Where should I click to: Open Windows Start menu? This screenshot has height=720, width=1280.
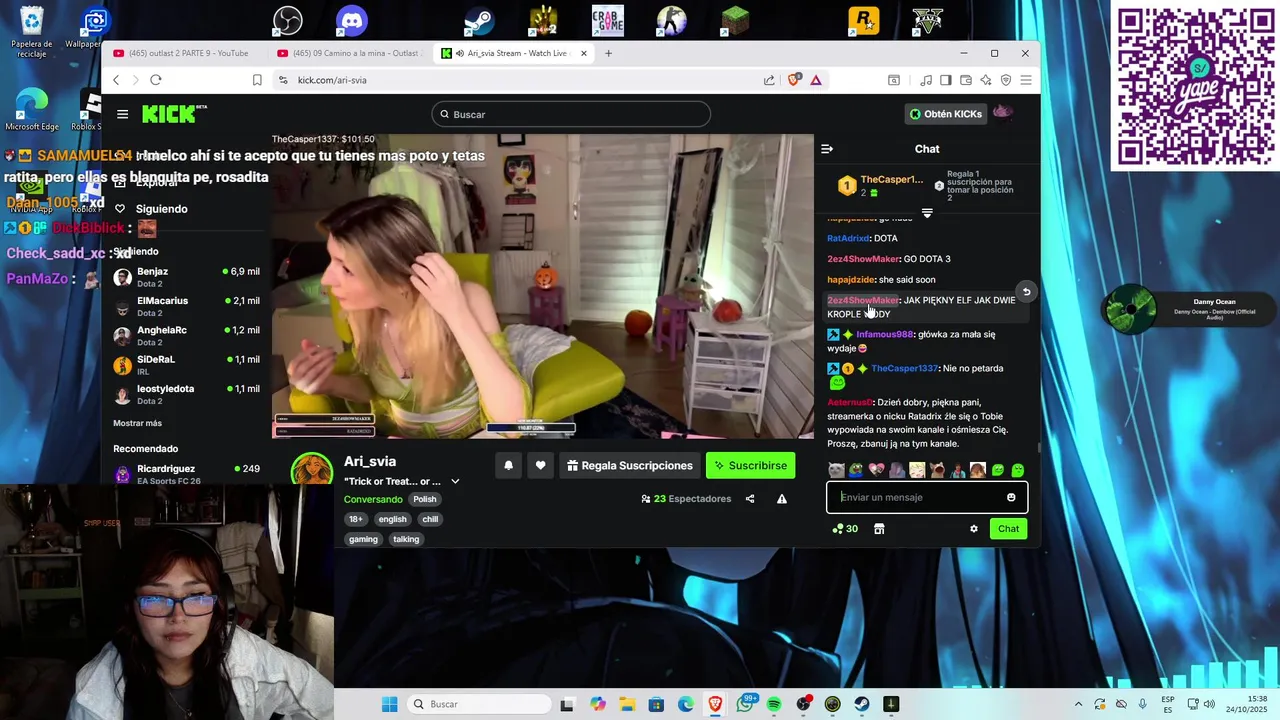pyautogui.click(x=390, y=704)
